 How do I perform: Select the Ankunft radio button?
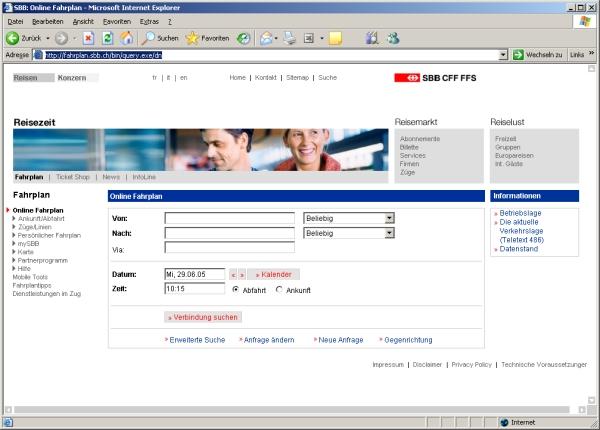pos(279,290)
